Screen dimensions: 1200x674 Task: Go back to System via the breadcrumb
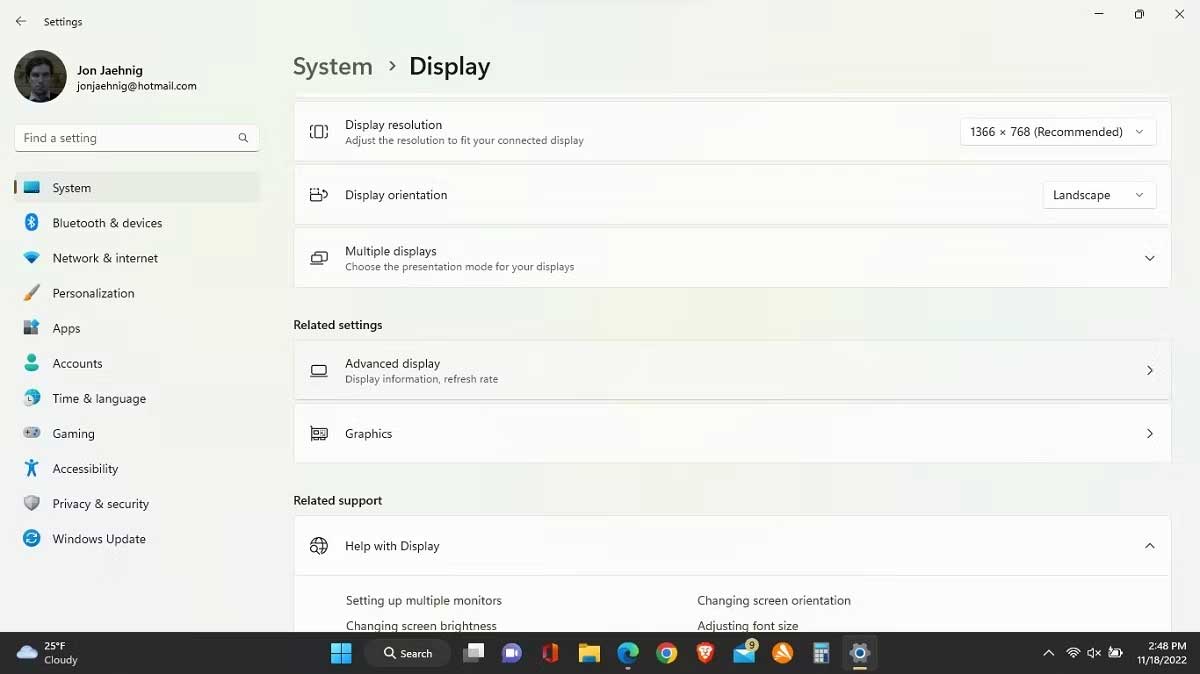click(333, 66)
